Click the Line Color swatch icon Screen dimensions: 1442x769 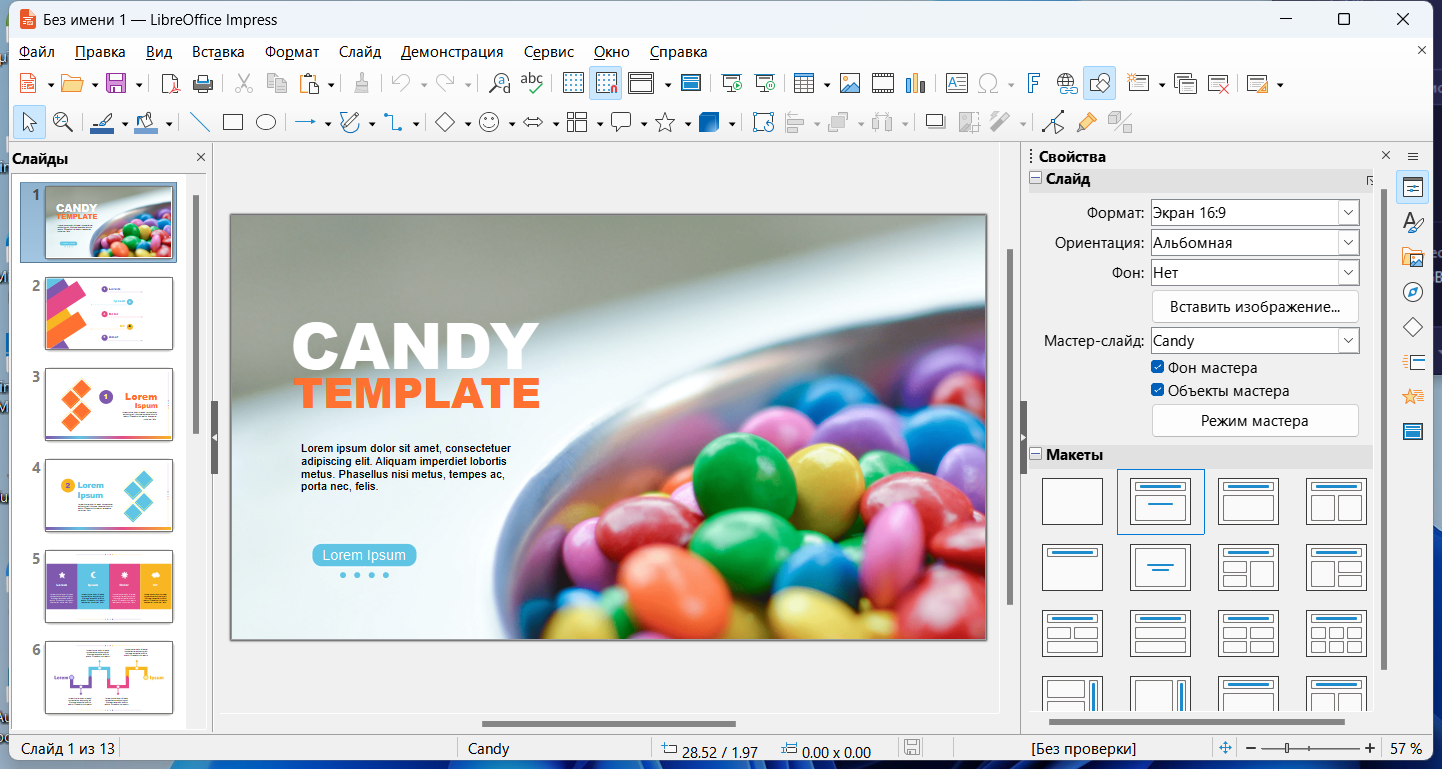[102, 122]
